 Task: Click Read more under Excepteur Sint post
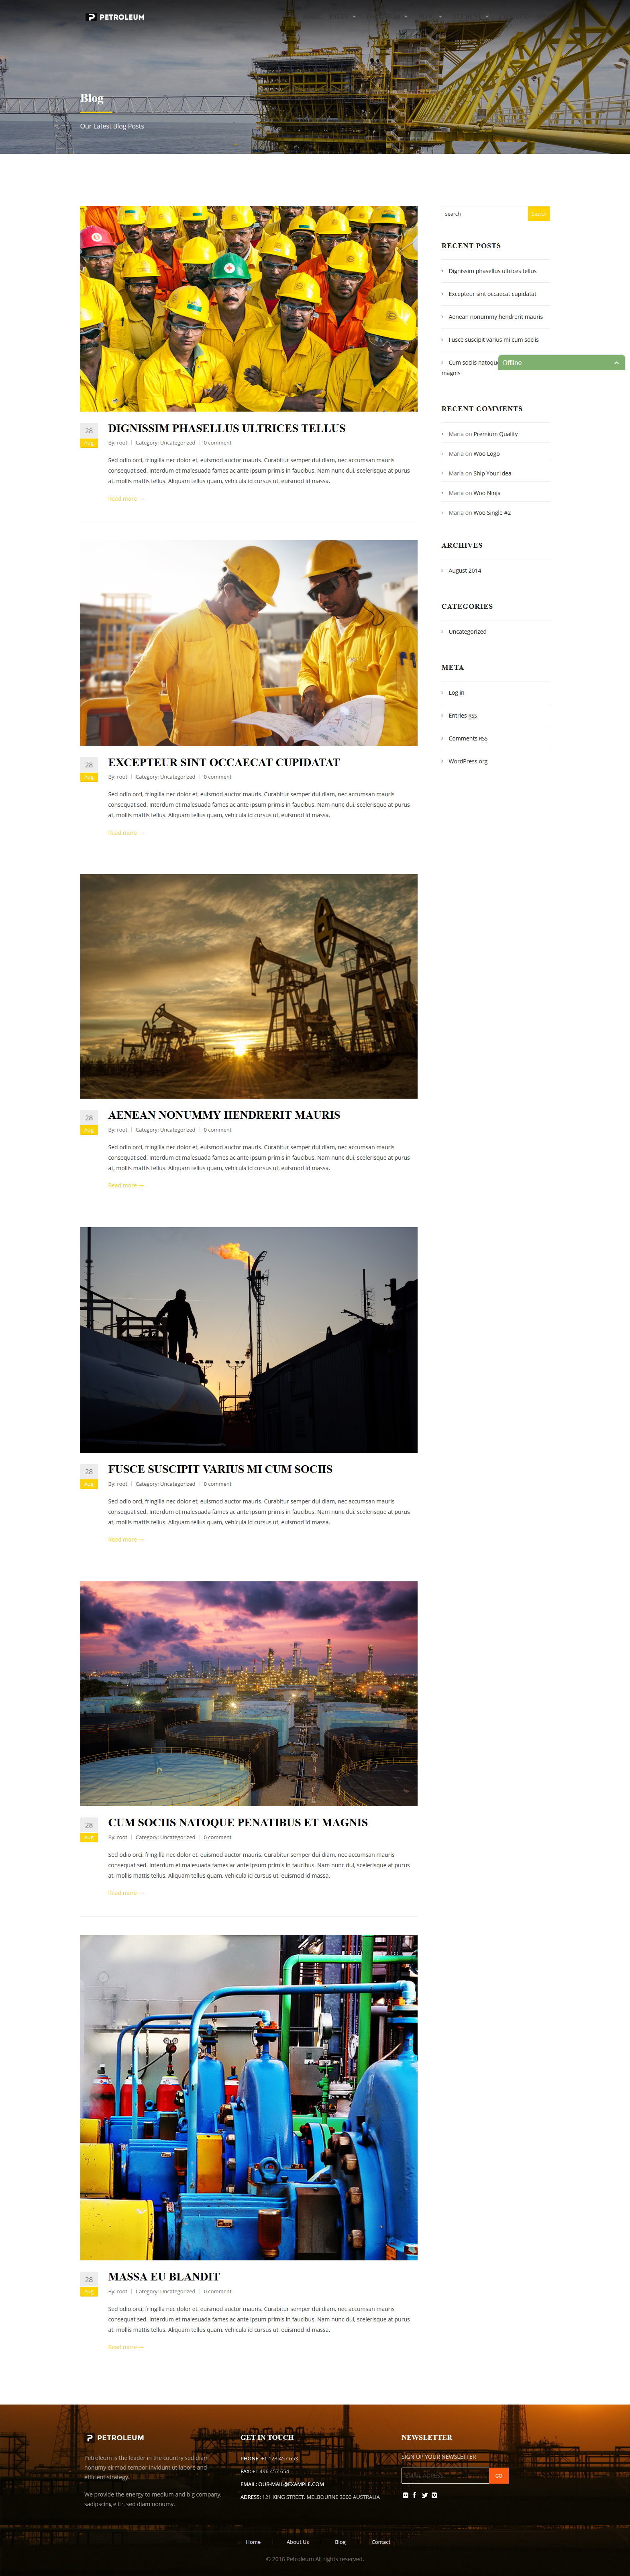coord(126,833)
